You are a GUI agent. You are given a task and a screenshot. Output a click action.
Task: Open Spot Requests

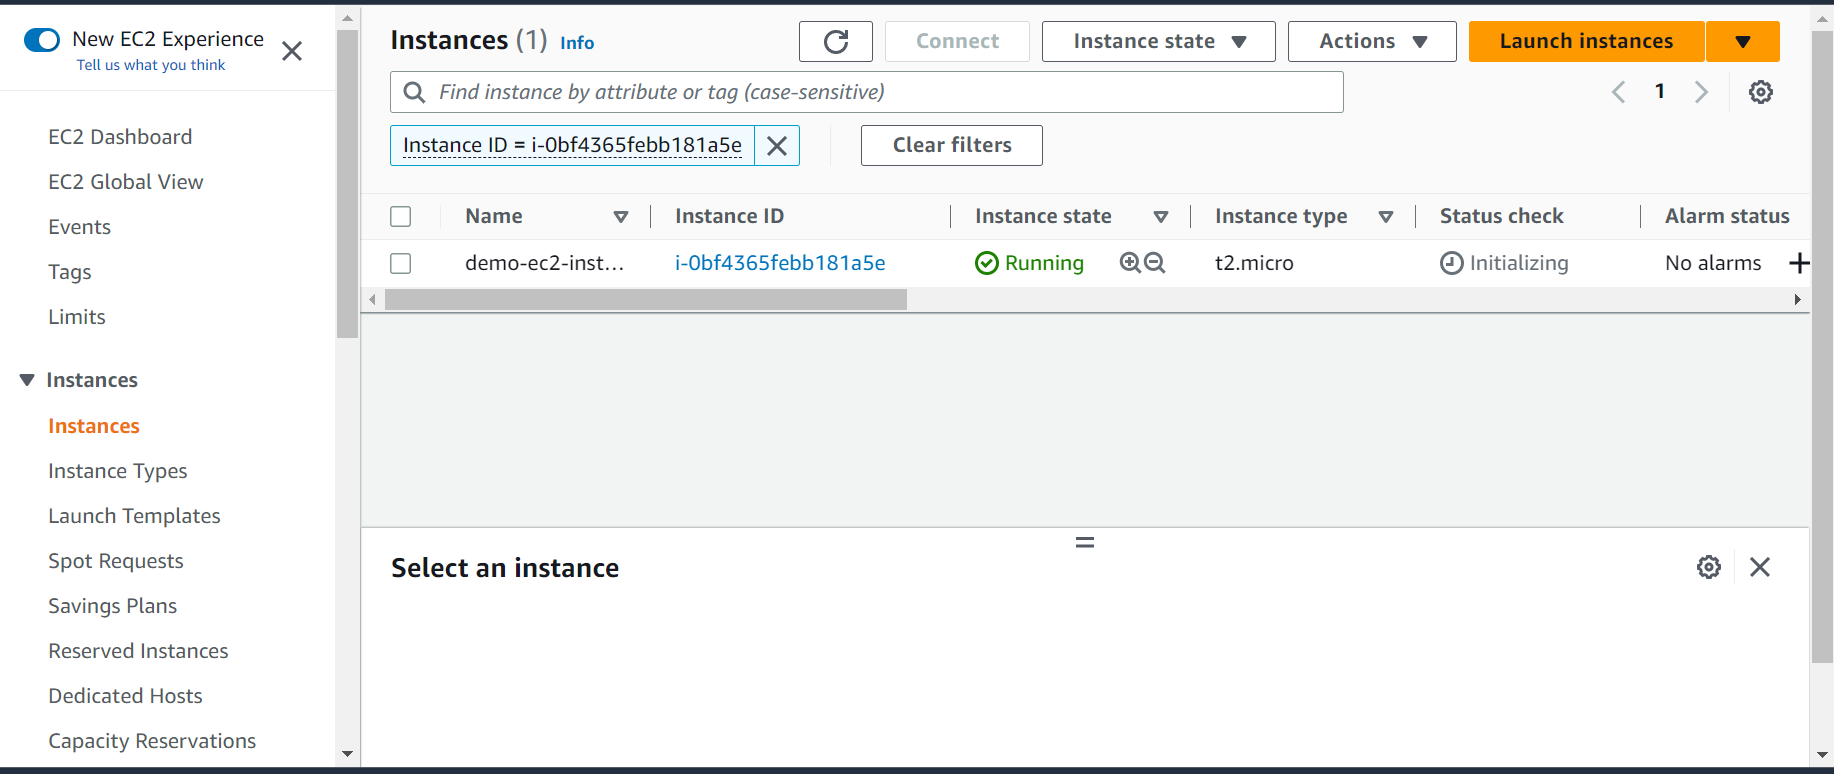116,561
